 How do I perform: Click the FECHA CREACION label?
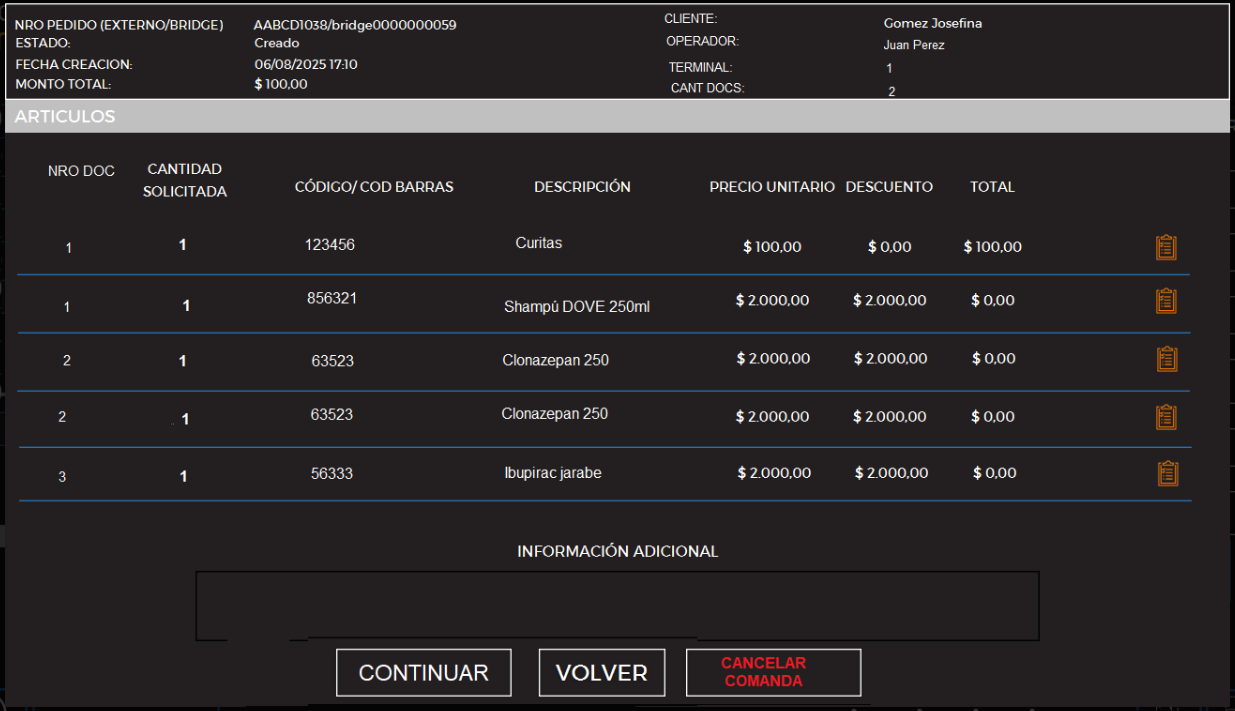point(74,64)
